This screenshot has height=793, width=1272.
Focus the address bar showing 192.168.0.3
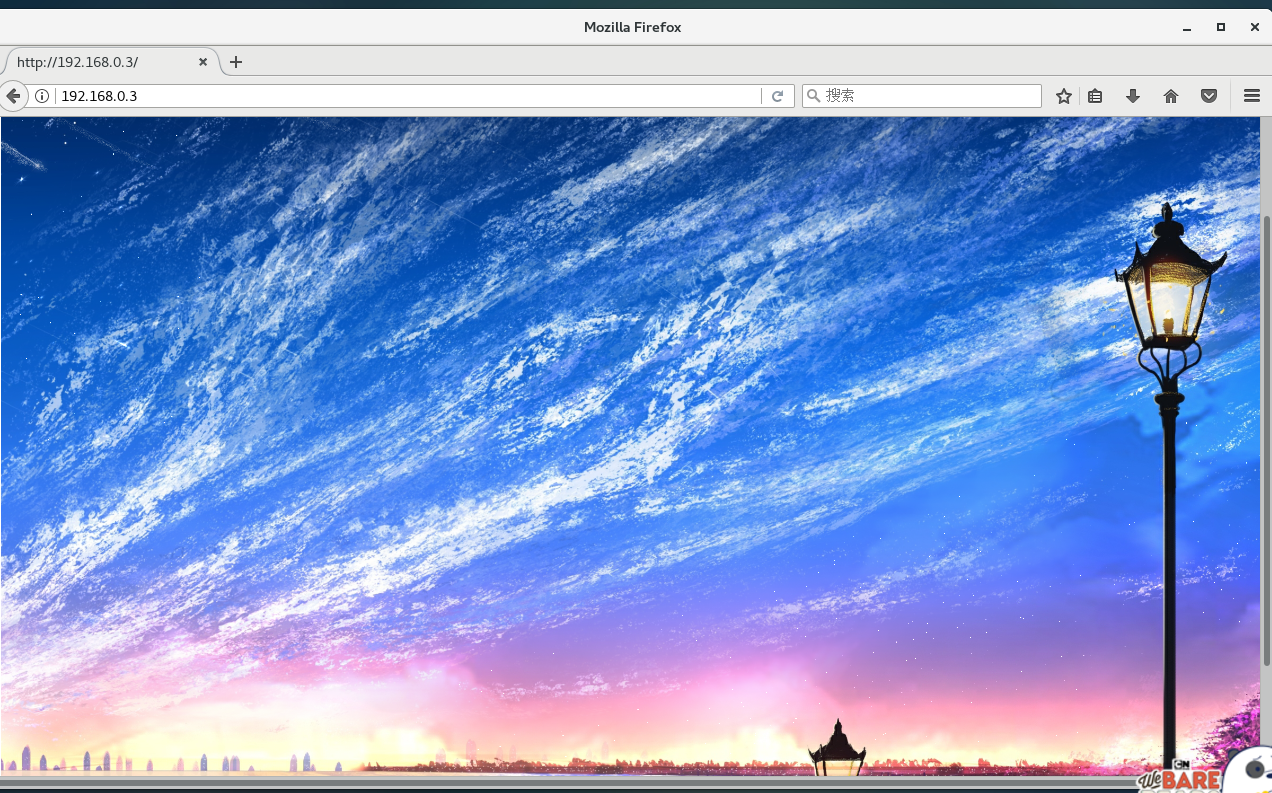point(408,96)
